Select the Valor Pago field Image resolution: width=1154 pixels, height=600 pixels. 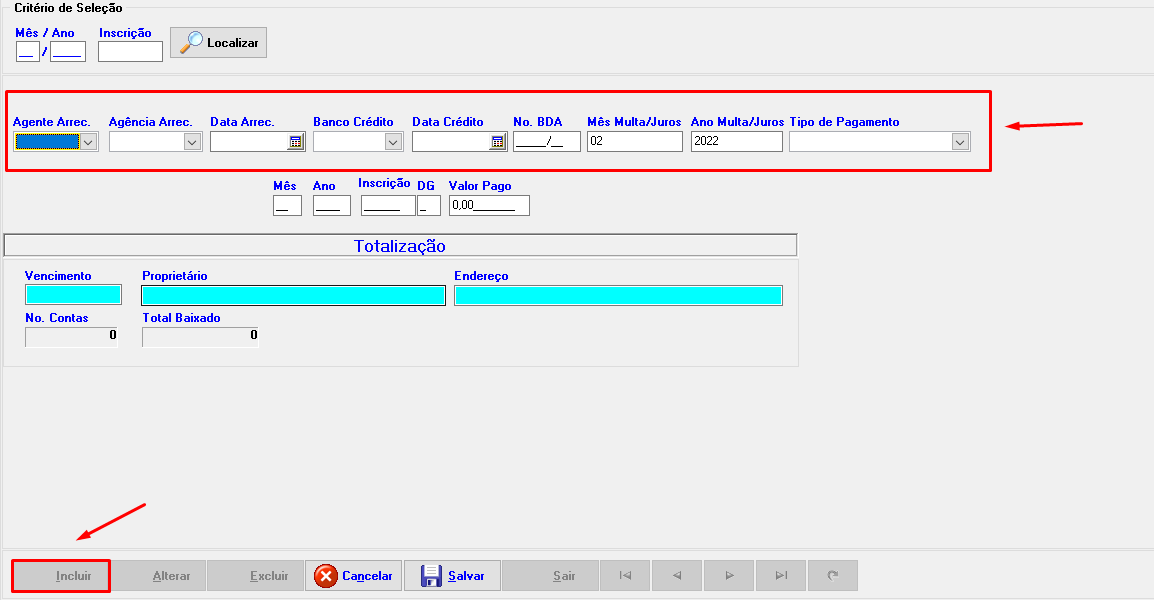point(488,206)
